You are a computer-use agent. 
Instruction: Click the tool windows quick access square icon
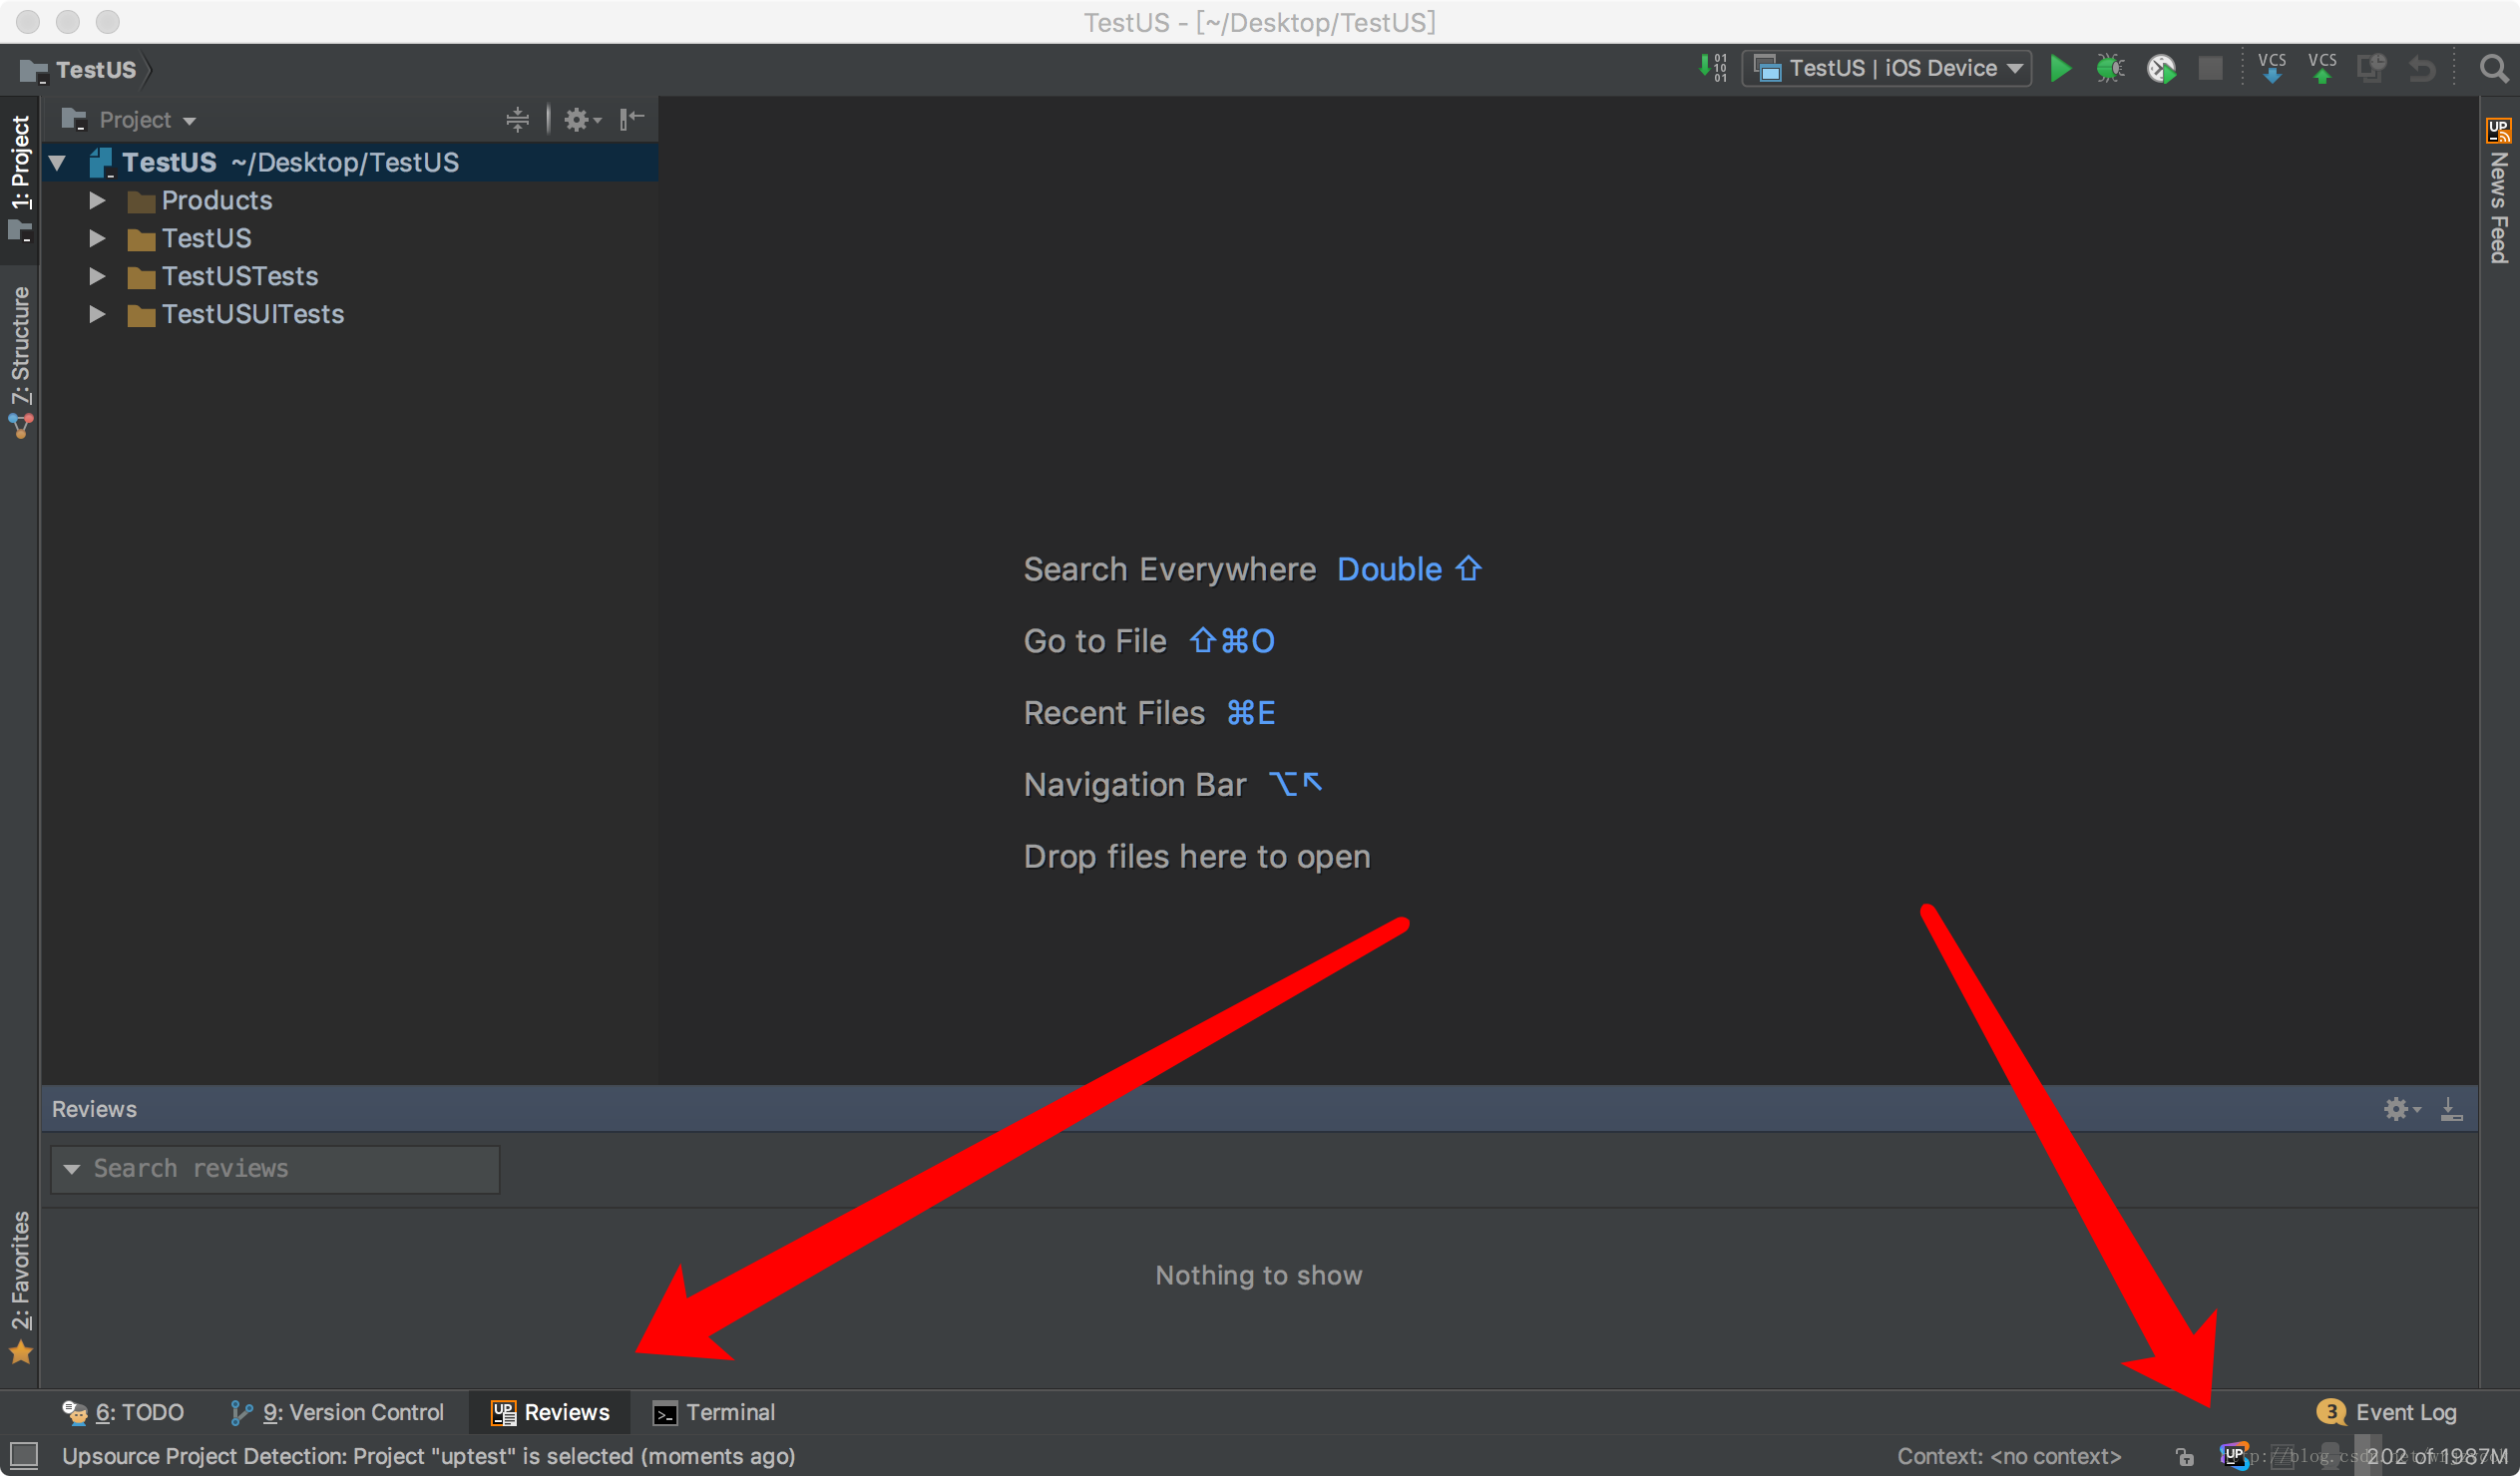tap(24, 1455)
